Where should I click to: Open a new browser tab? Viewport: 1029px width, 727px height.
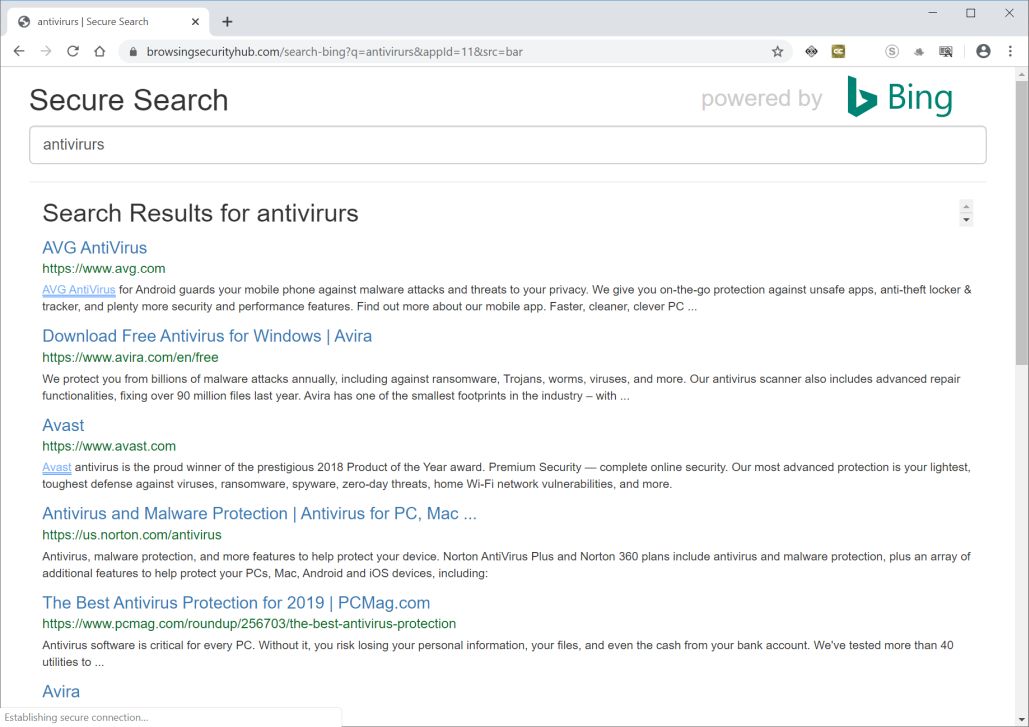pos(227,22)
